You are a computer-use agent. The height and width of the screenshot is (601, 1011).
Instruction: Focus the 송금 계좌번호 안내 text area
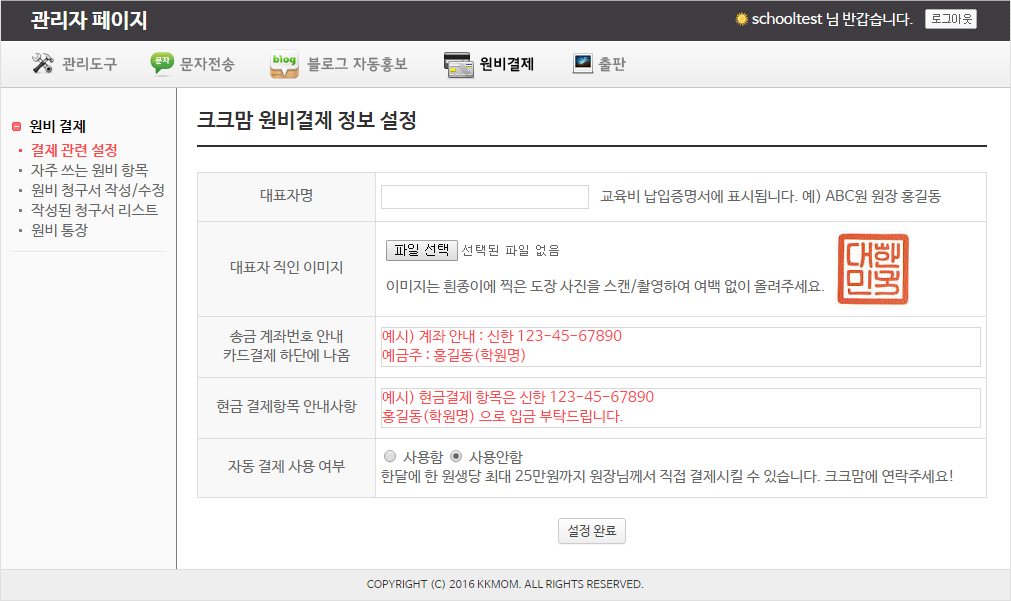680,346
